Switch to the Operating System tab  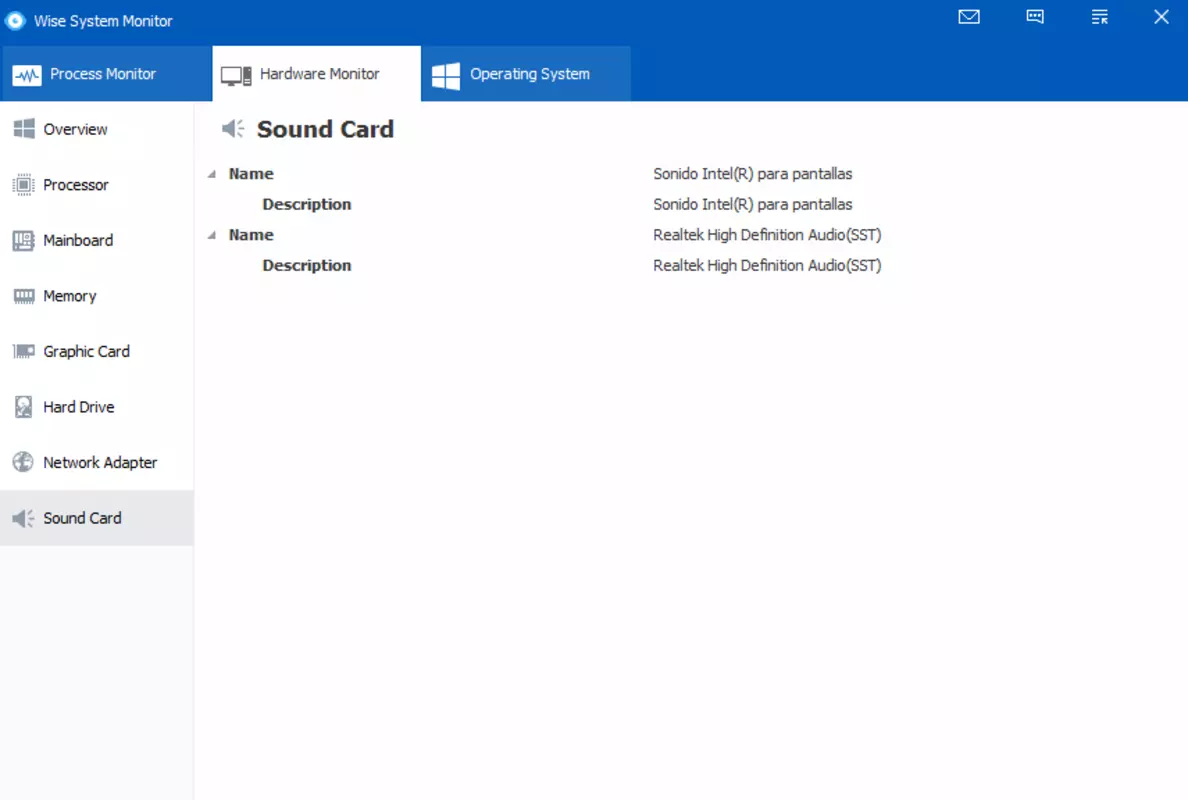click(526, 73)
